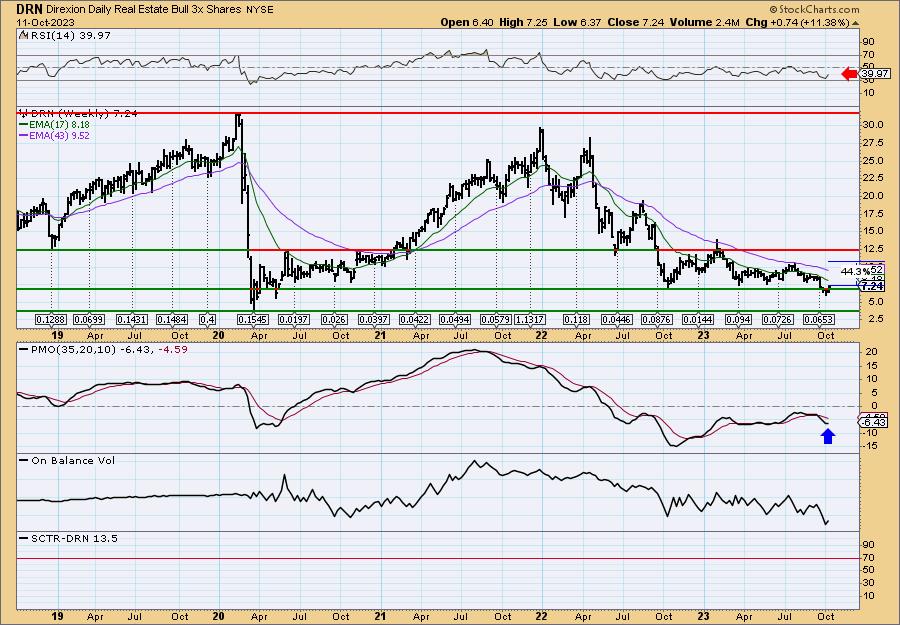Click the 0.0422 value box
Image resolution: width=900 pixels, height=625 pixels.
415,319
